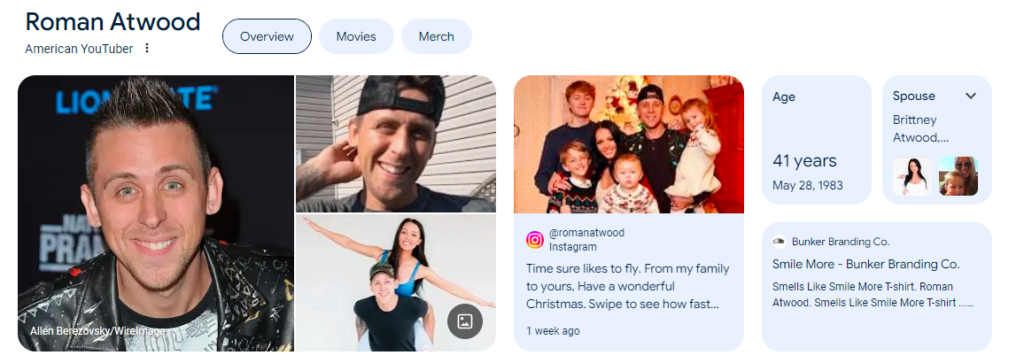Switch to the Overview tab
This screenshot has height=363, width=1024.
267,37
